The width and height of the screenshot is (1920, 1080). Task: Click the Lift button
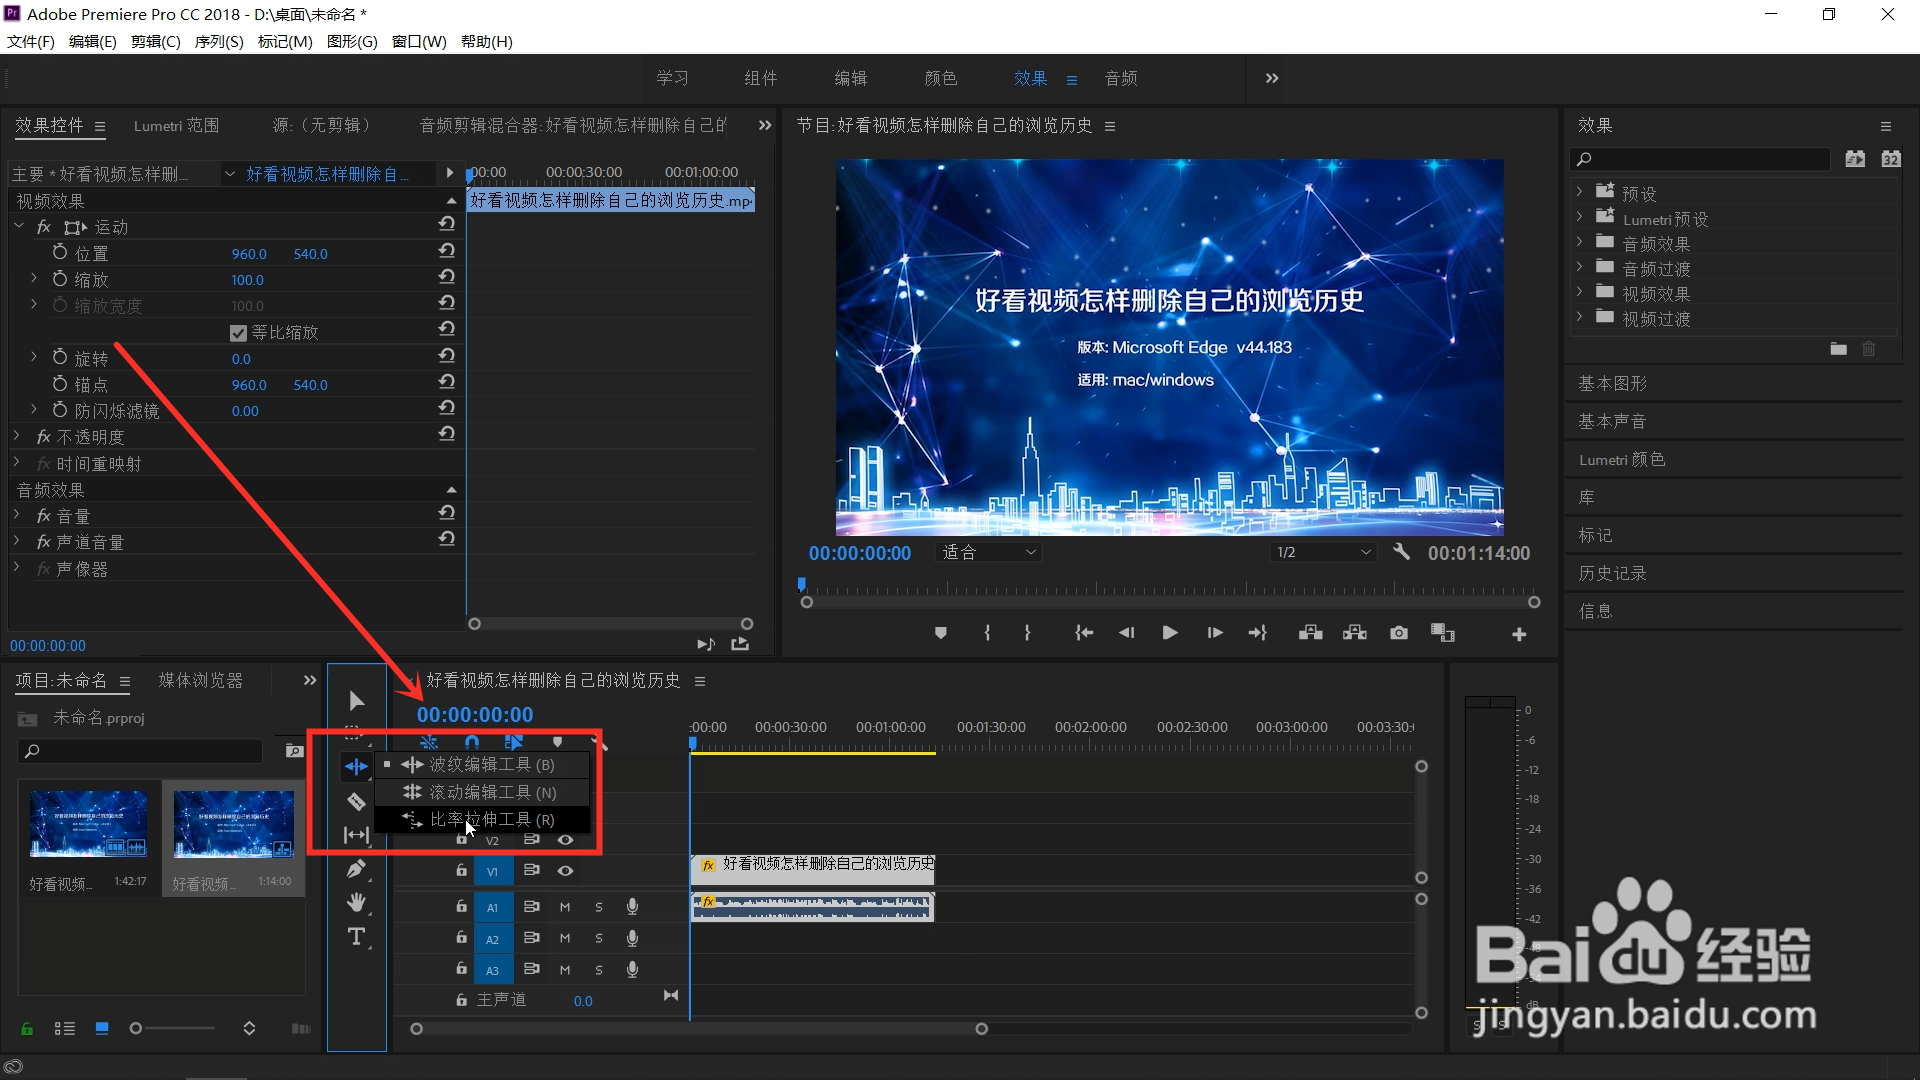click(x=1311, y=633)
